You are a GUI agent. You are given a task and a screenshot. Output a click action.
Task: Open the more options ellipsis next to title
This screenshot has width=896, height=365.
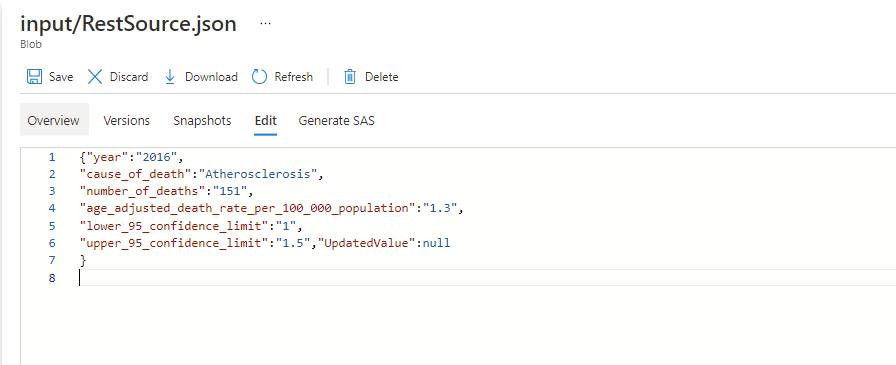265,23
